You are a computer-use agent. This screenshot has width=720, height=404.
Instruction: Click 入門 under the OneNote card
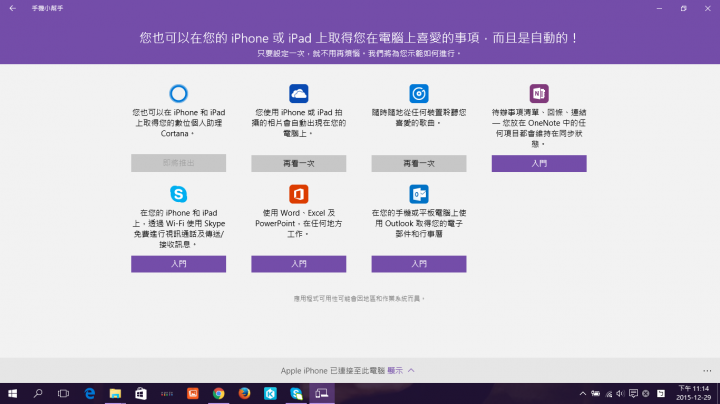(x=539, y=163)
